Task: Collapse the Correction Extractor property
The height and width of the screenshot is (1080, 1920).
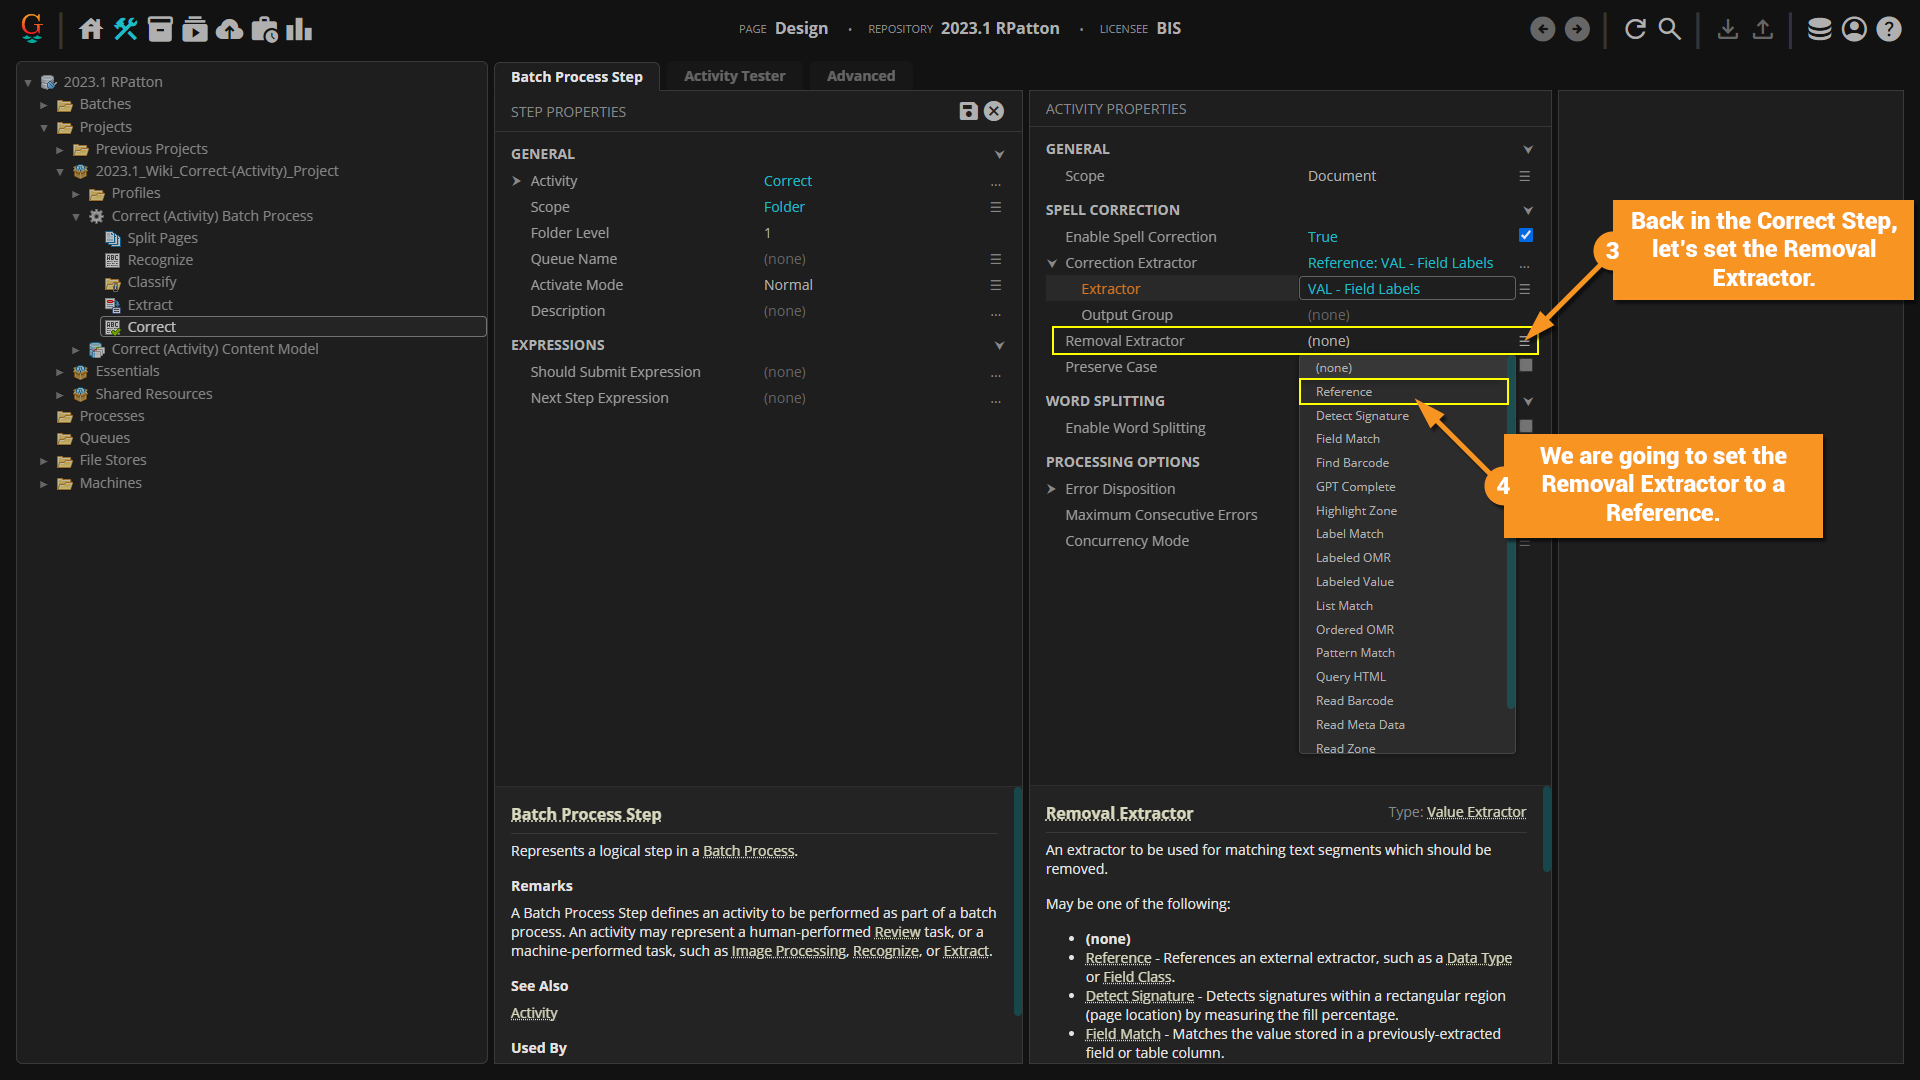Action: coord(1052,263)
